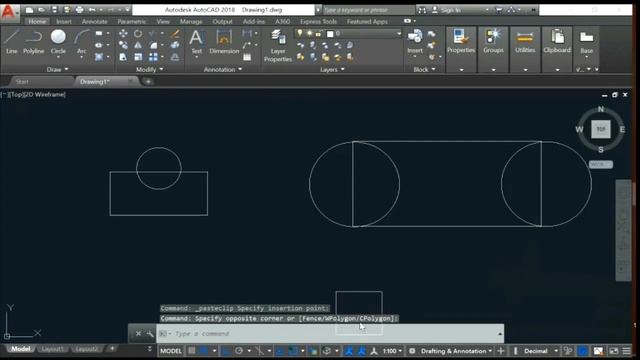Click the Type a command input field
The width and height of the screenshot is (640, 360).
[331, 333]
